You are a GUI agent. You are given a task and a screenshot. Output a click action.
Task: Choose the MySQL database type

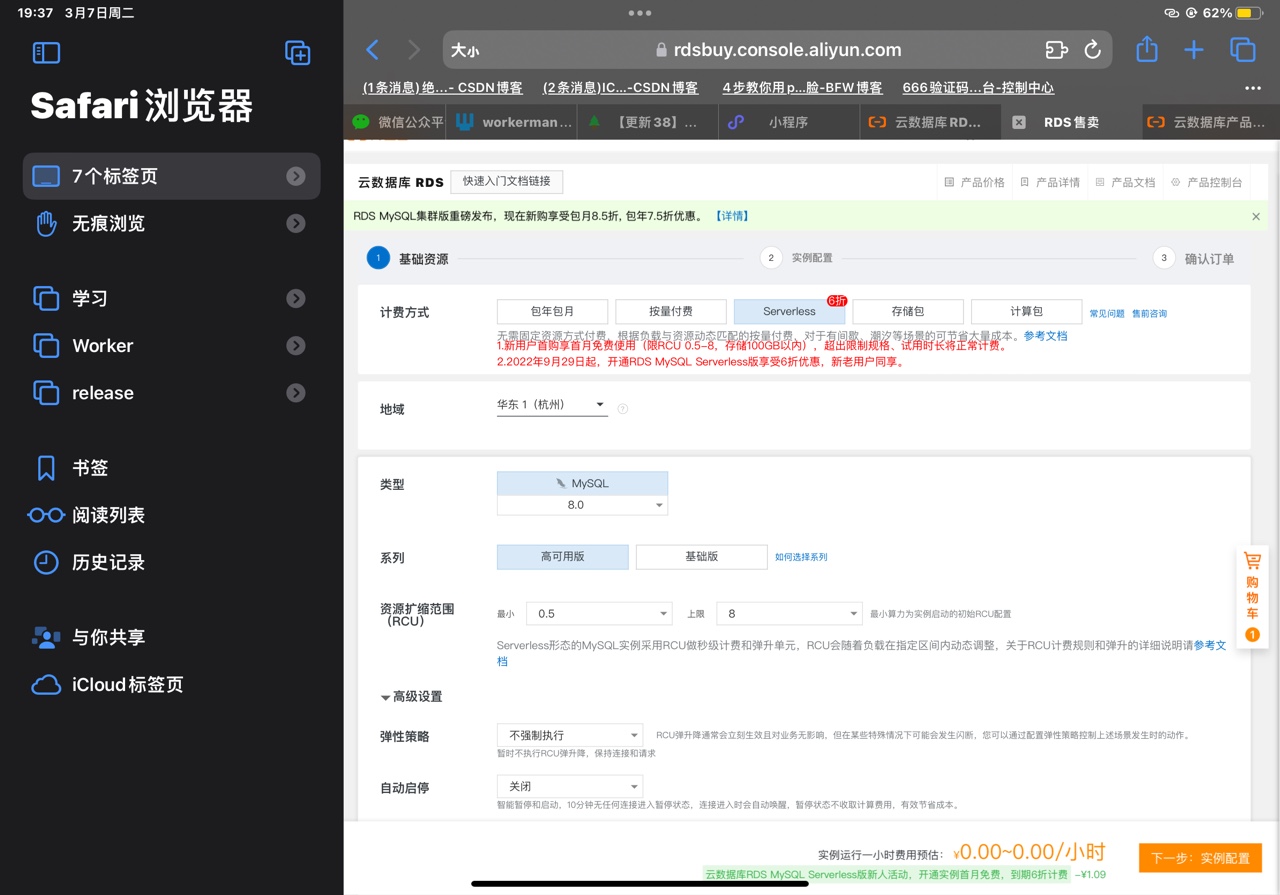coord(582,483)
